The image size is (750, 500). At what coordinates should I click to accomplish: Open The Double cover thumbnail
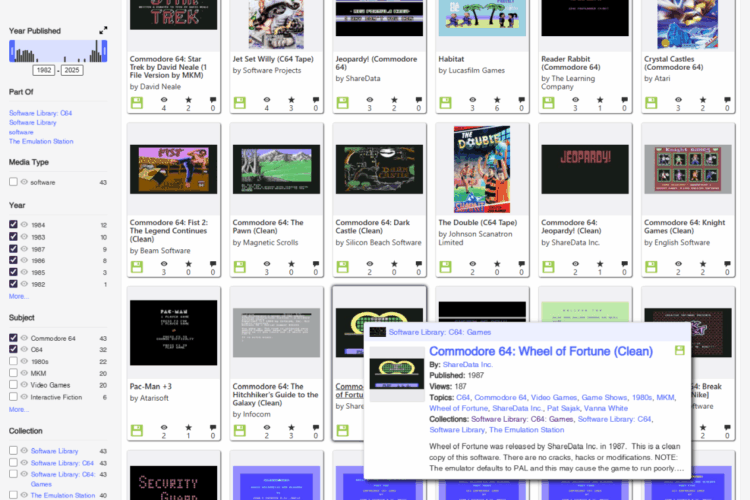coord(482,169)
